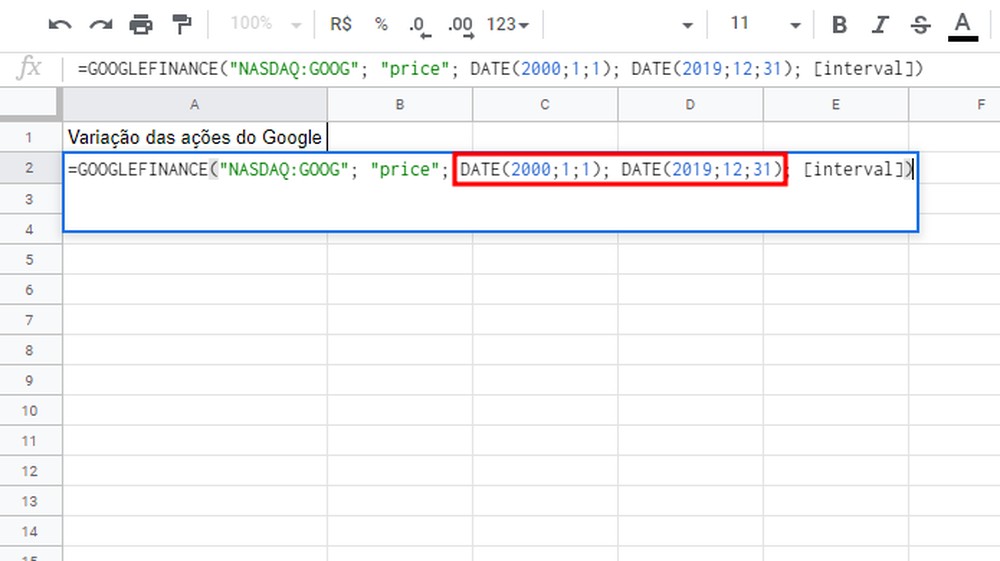Viewport: 1000px width, 561px height.
Task: Toggle italic formatting
Action: pyautogui.click(x=880, y=25)
